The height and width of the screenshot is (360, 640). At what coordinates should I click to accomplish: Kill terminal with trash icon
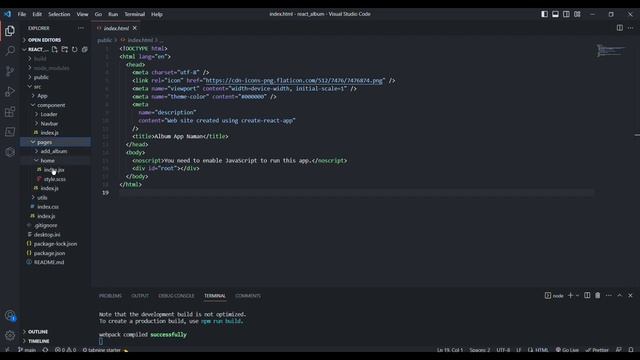[598, 296]
